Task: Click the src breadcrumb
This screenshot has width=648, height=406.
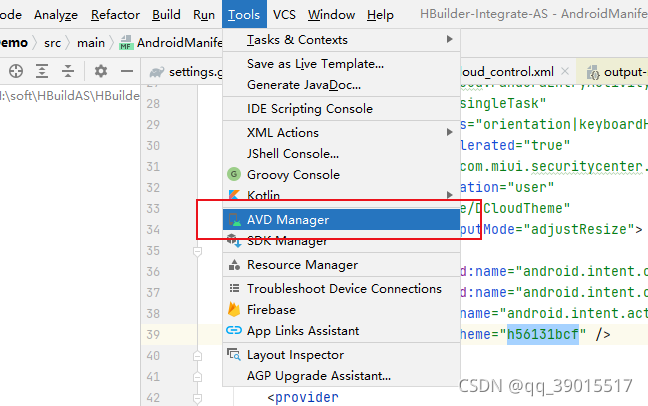Action: click(x=52, y=43)
